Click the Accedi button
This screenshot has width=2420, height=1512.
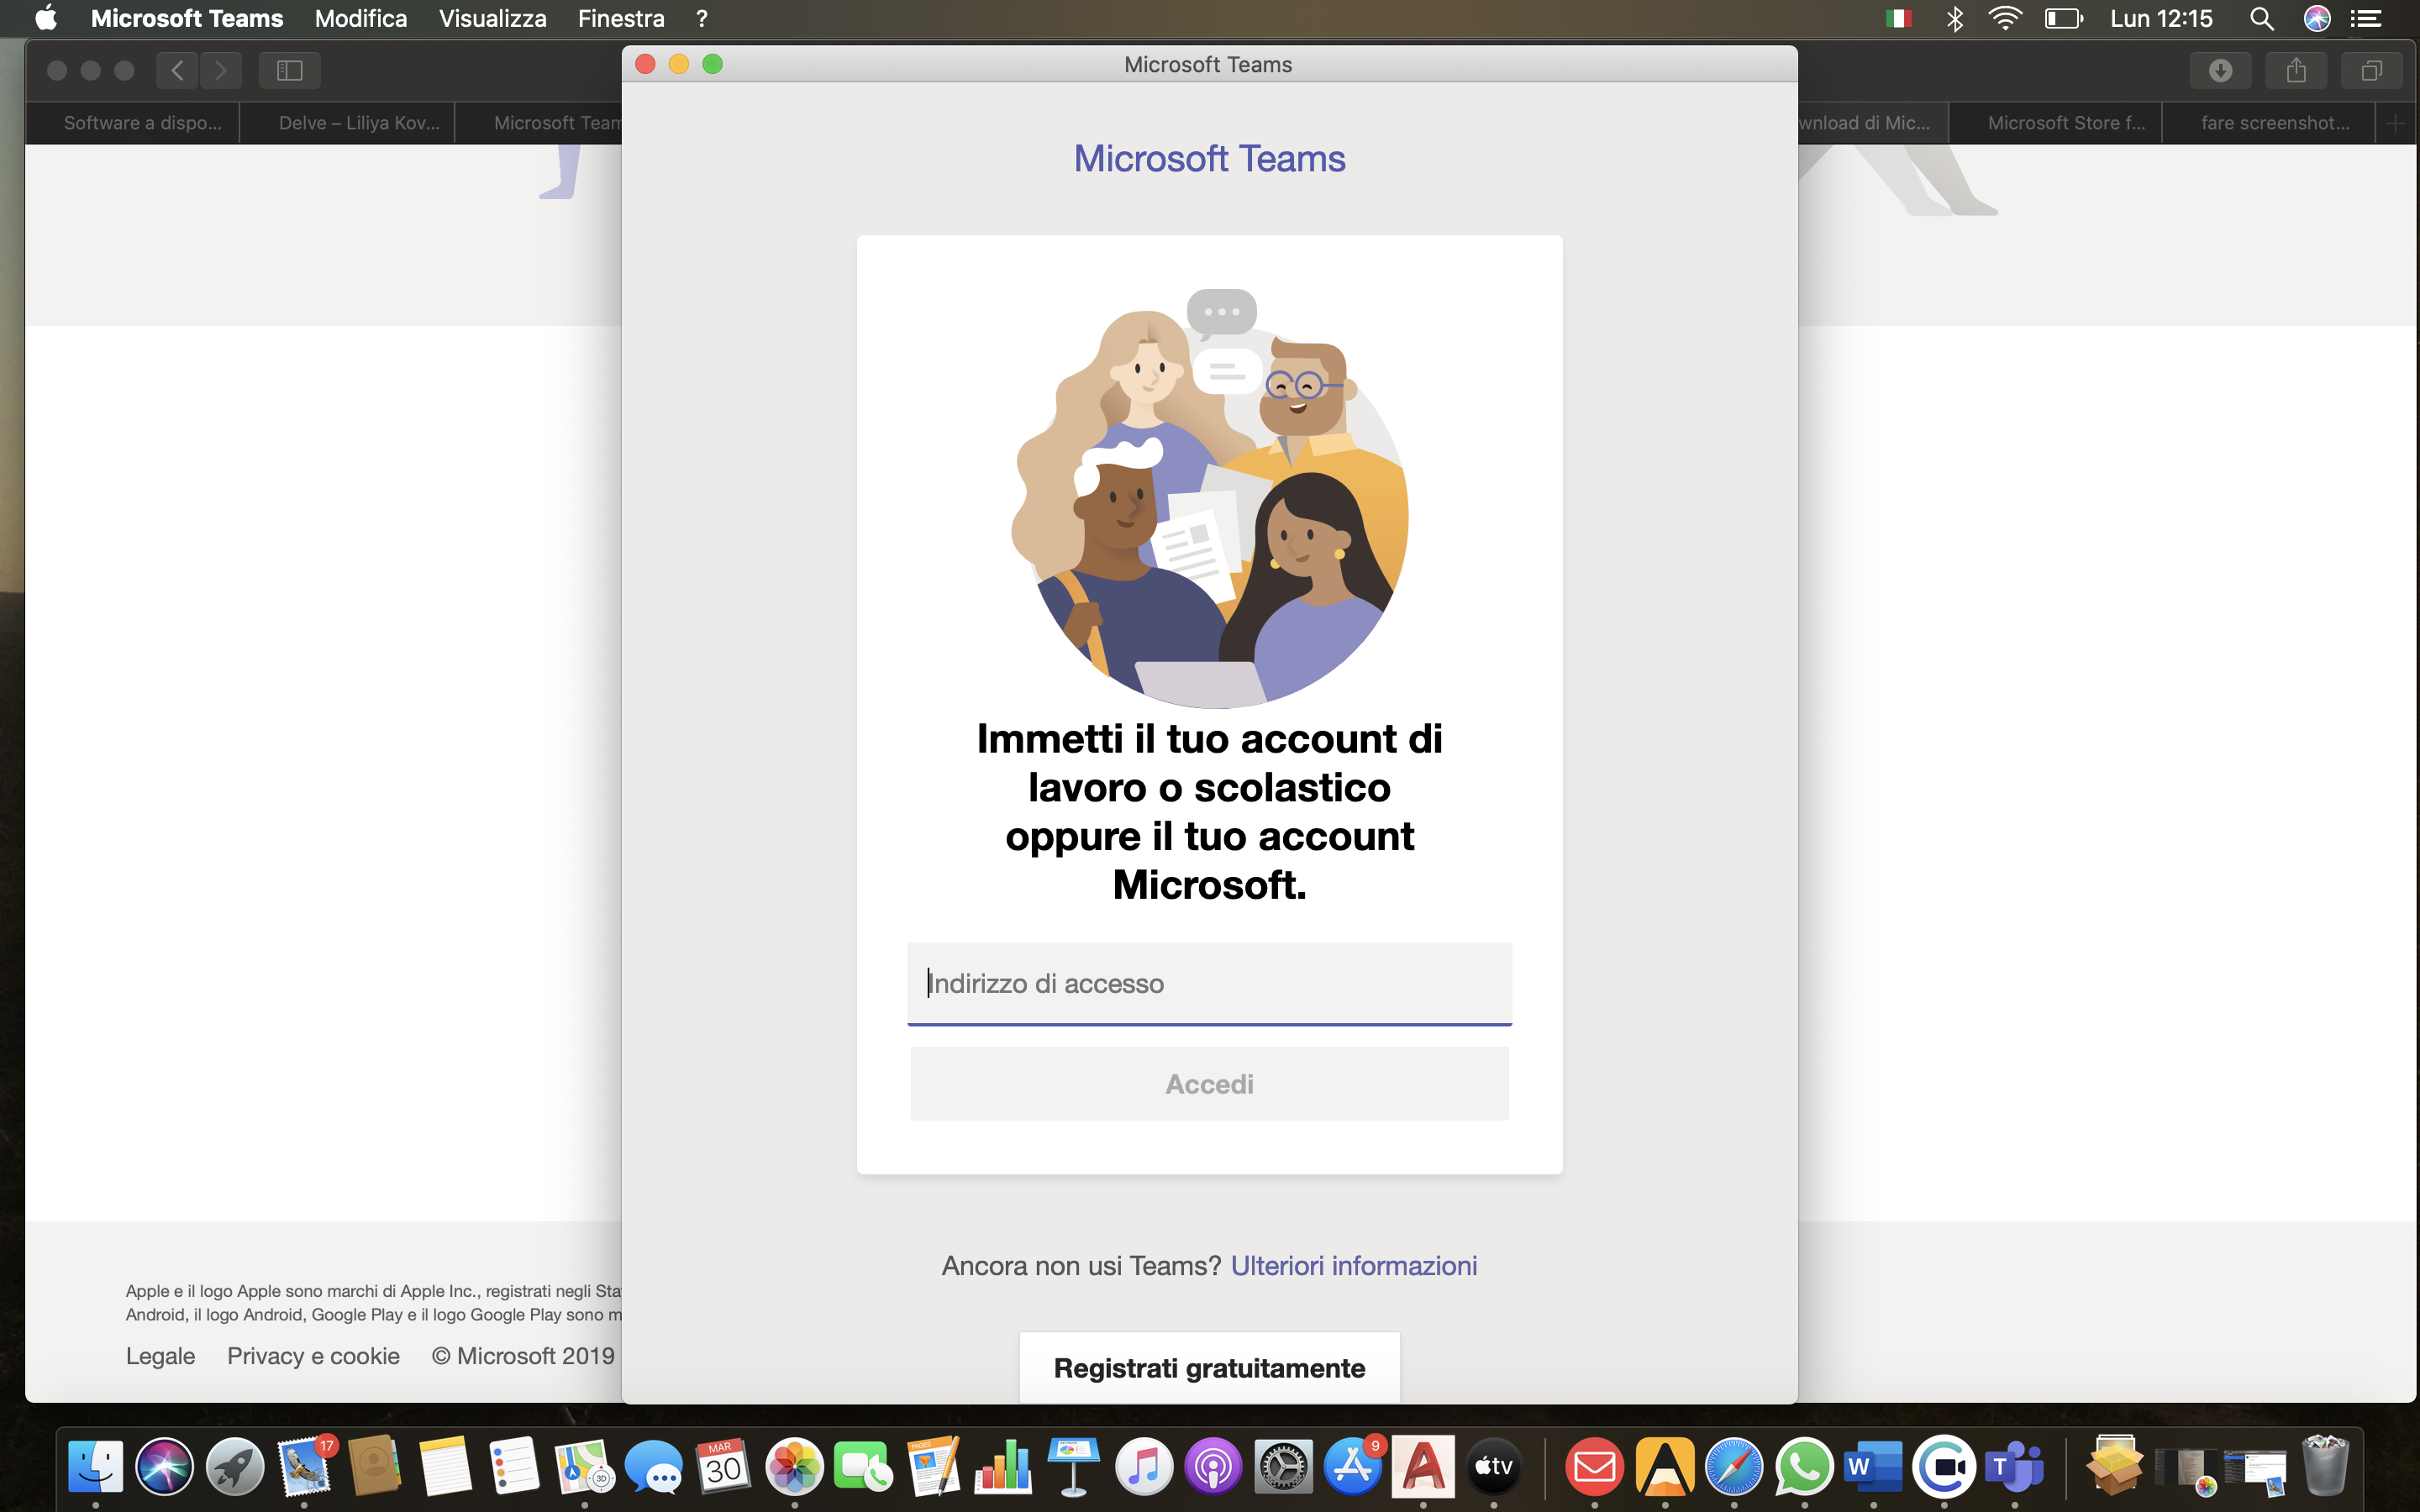(x=1209, y=1084)
